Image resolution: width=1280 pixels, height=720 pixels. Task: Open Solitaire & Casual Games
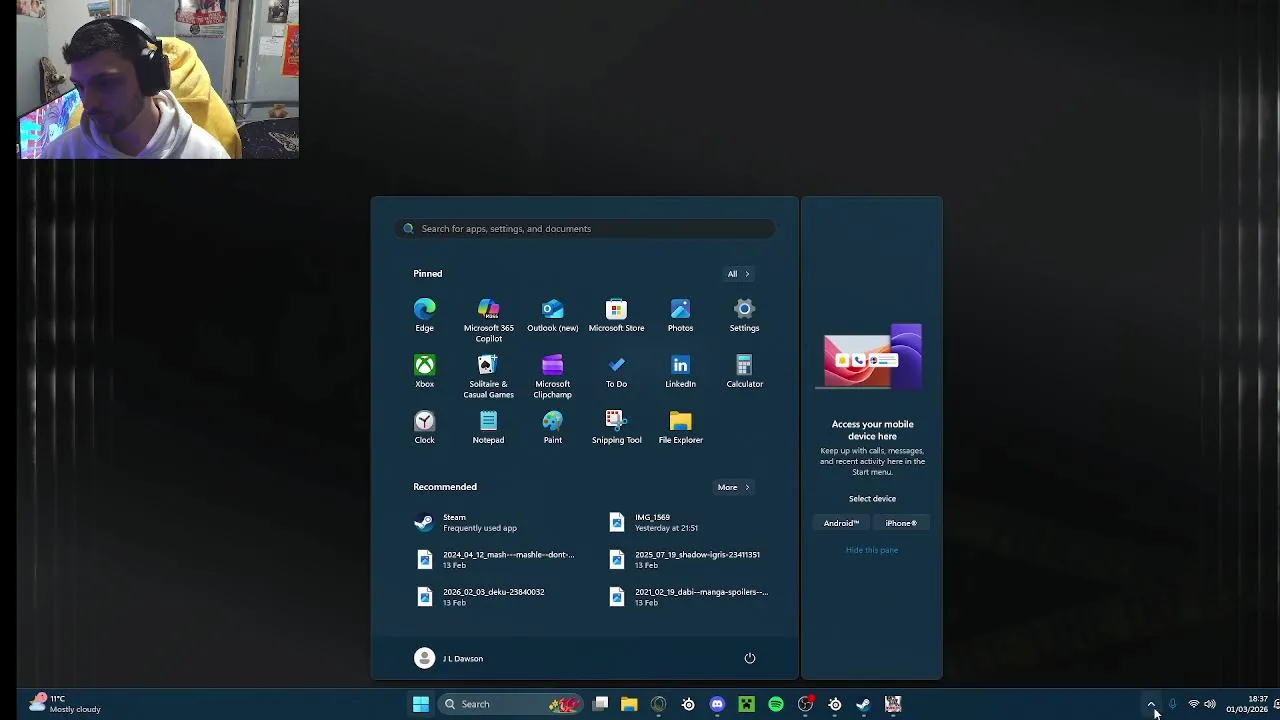click(488, 376)
